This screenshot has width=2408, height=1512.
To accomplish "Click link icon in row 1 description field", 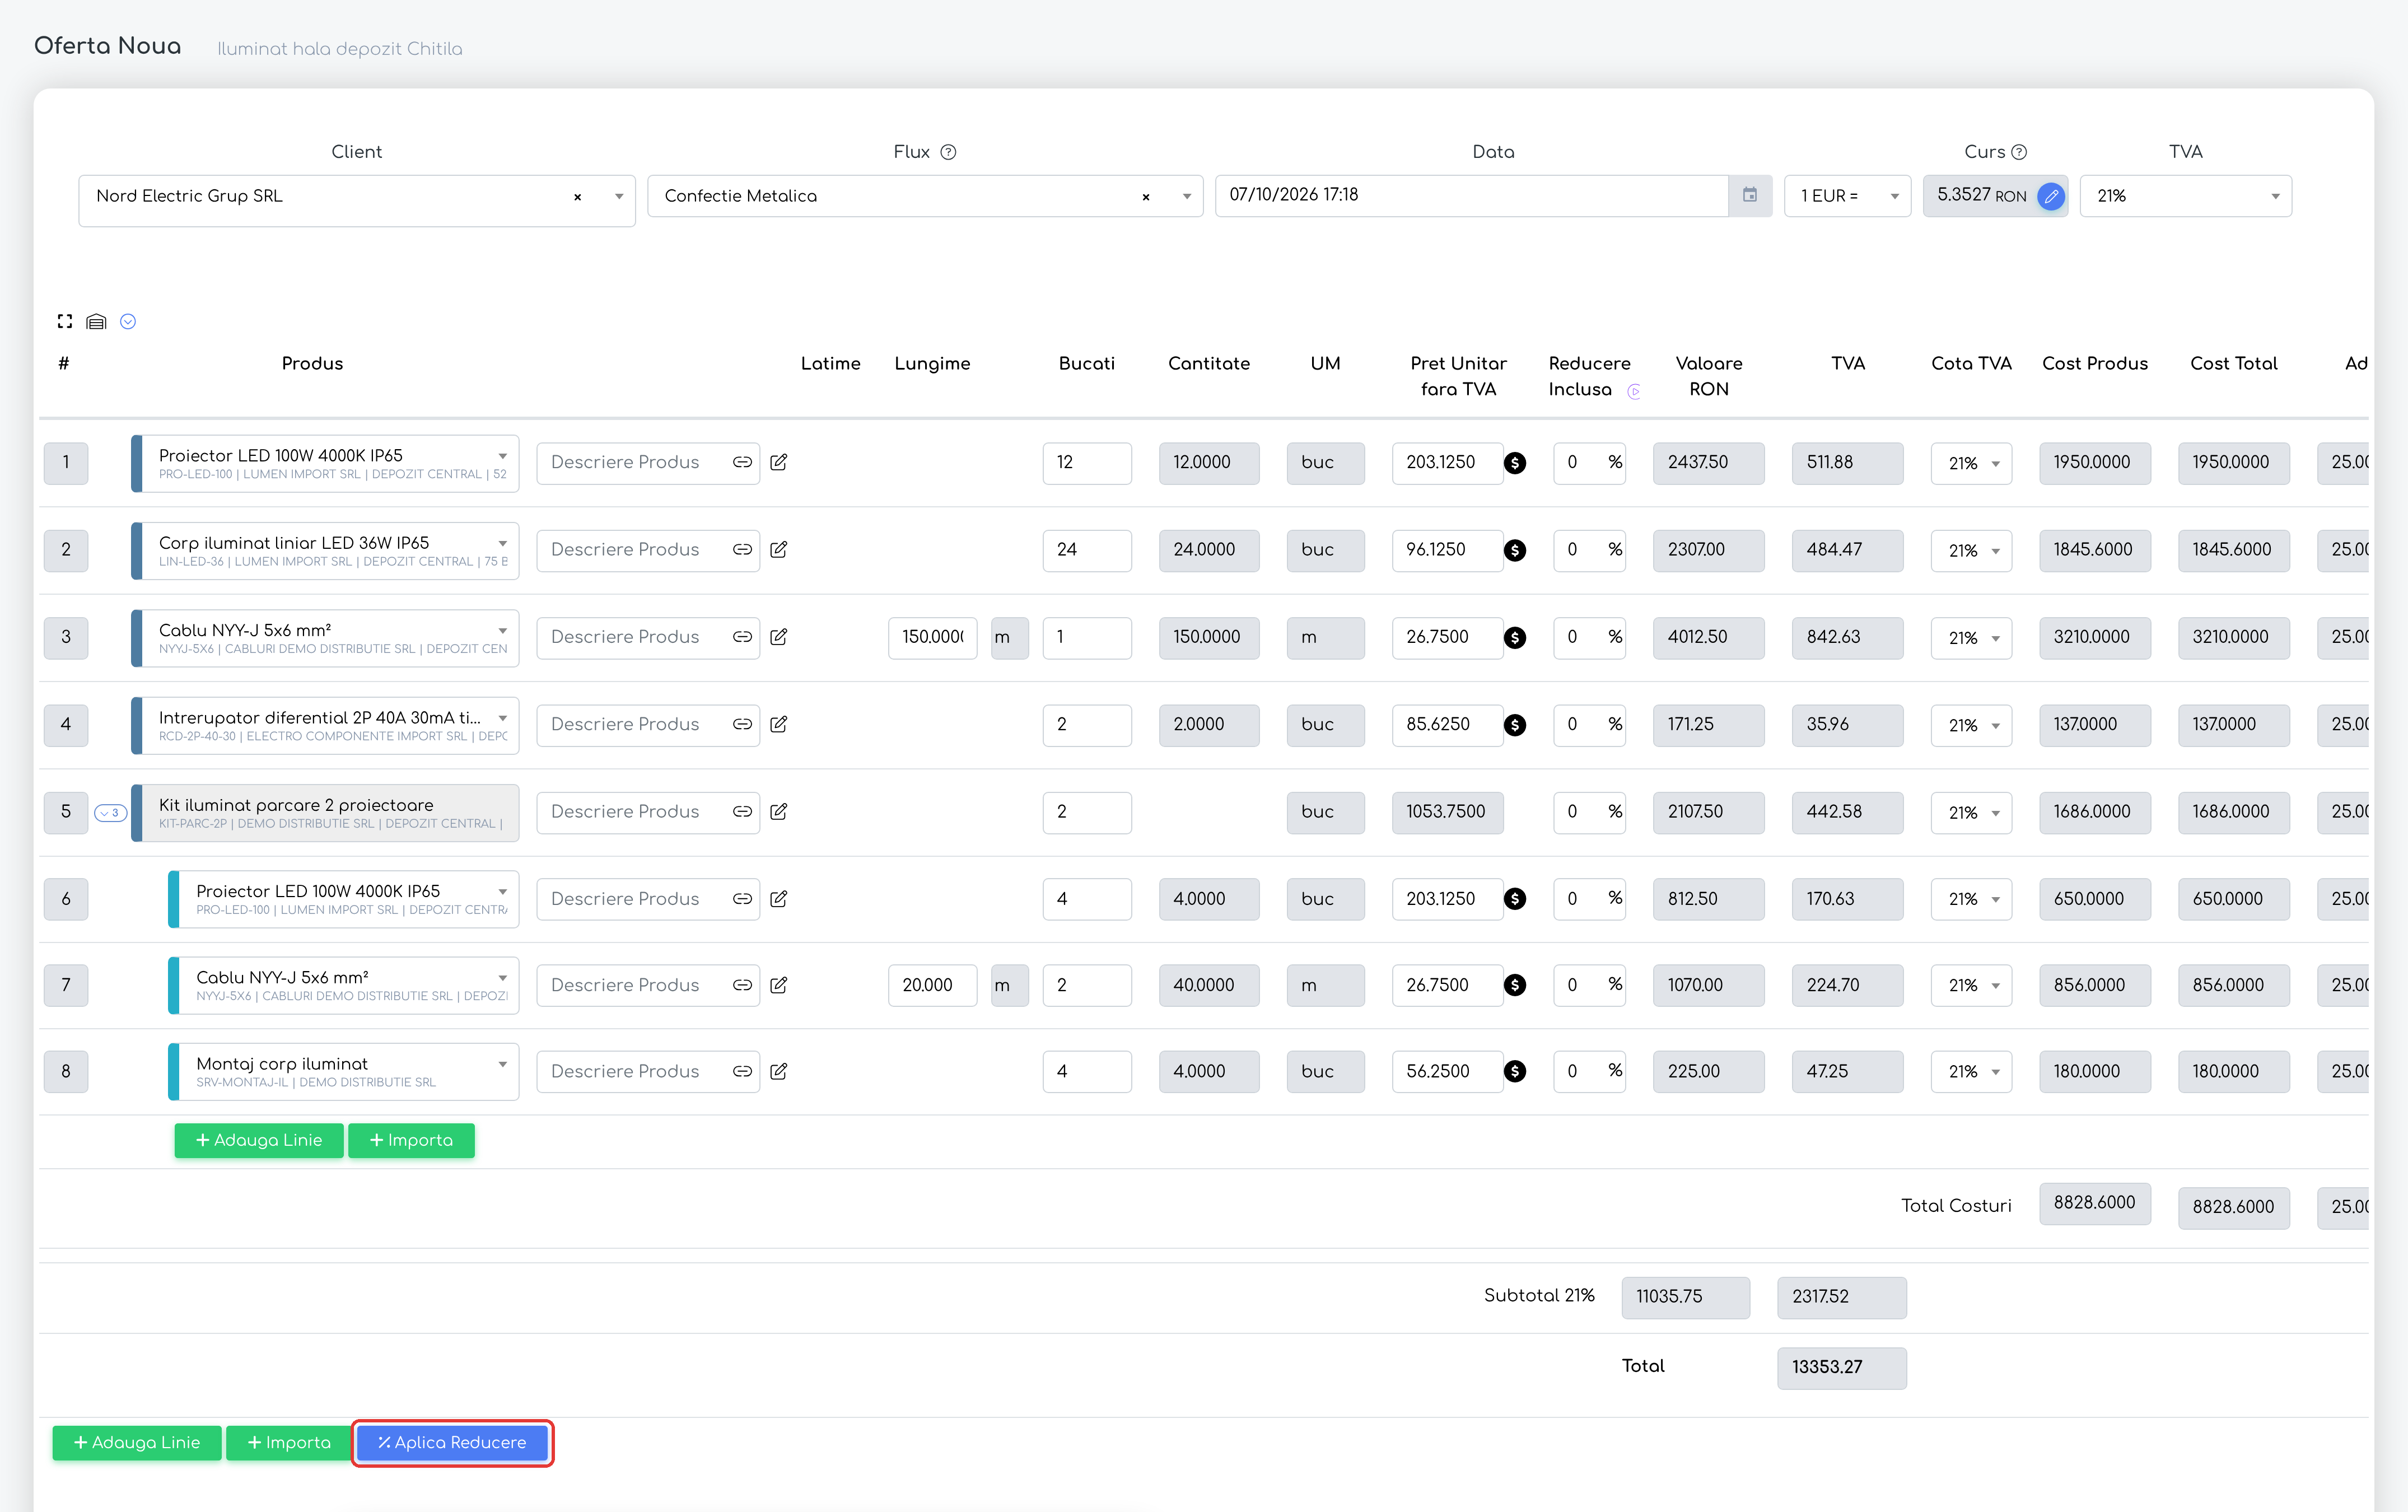I will click(742, 462).
